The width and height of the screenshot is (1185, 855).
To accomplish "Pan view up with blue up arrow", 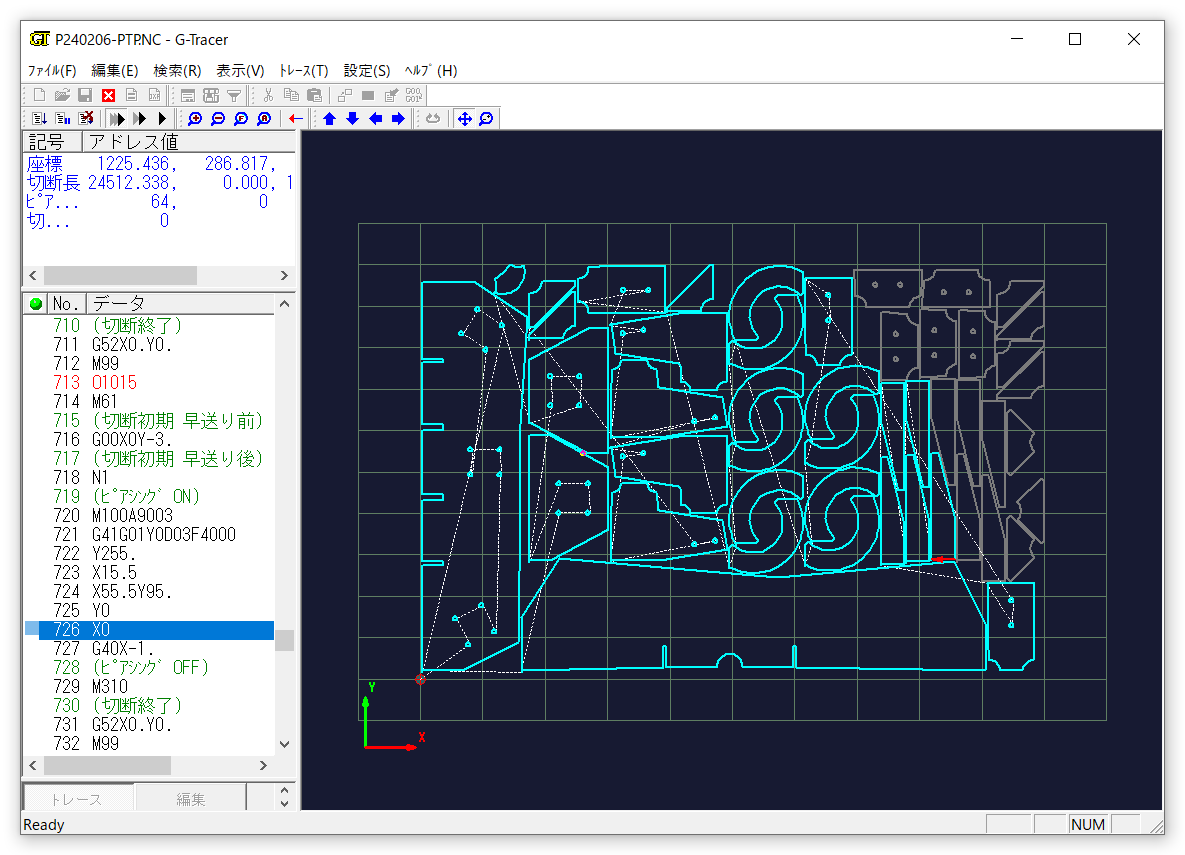I will point(329,119).
